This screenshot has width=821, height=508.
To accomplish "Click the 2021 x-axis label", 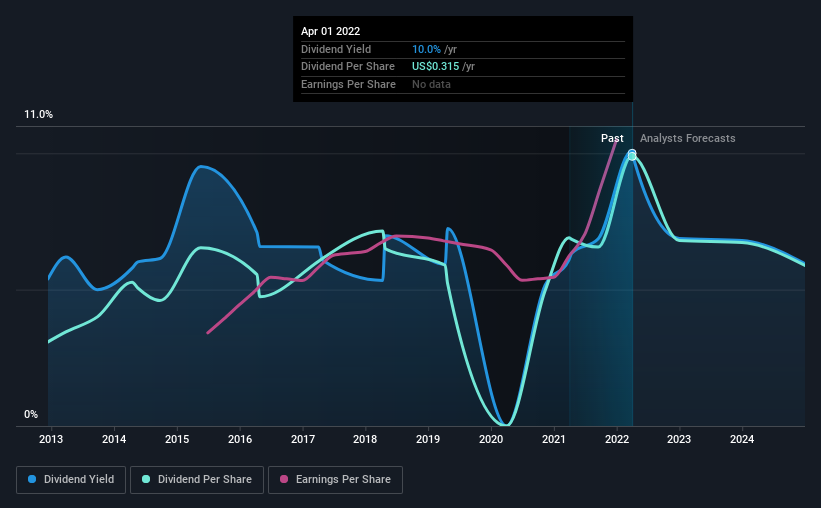I will (x=553, y=439).
